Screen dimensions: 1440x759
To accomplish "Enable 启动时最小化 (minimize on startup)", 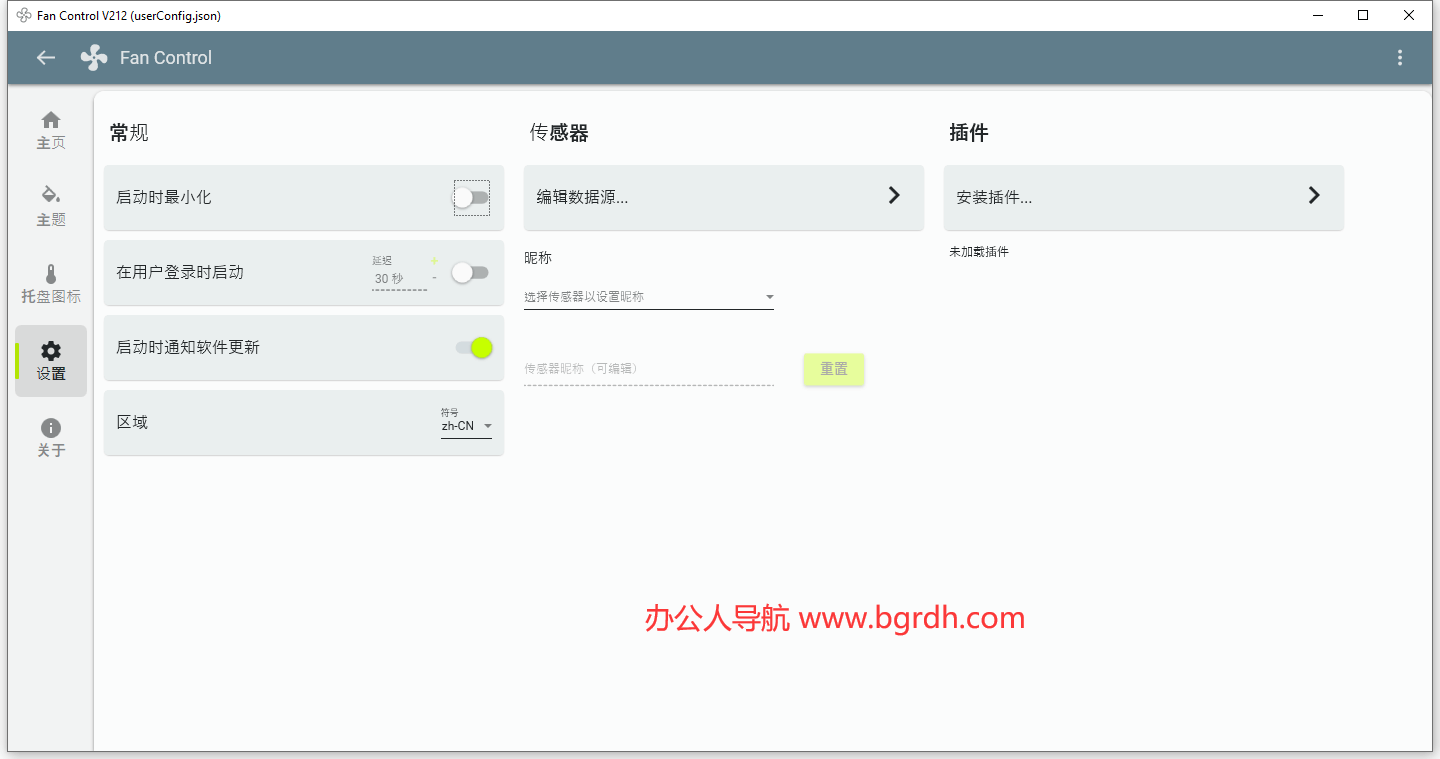I will coord(470,197).
